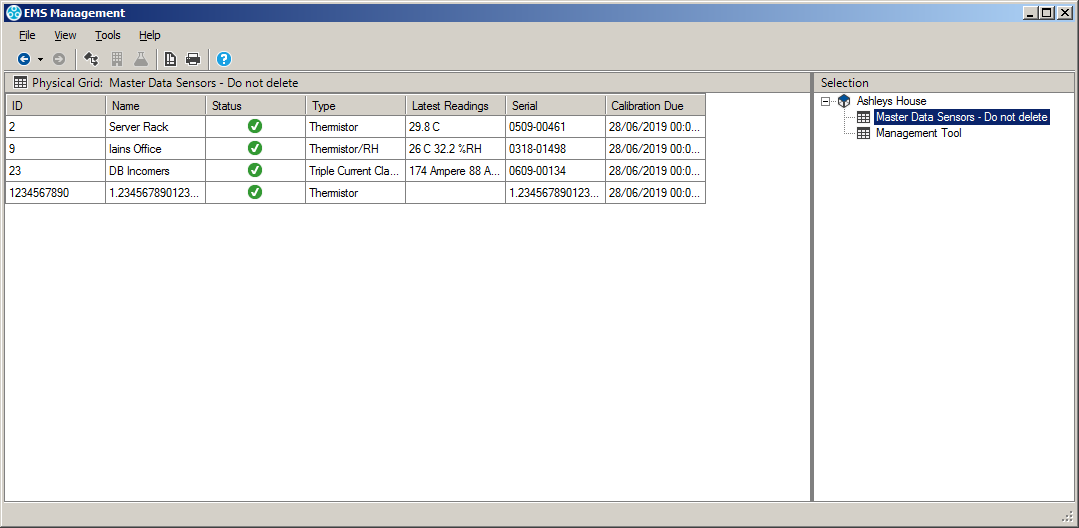Click the building toolbar icon
Viewport: 1079px width, 528px height.
tap(116, 59)
